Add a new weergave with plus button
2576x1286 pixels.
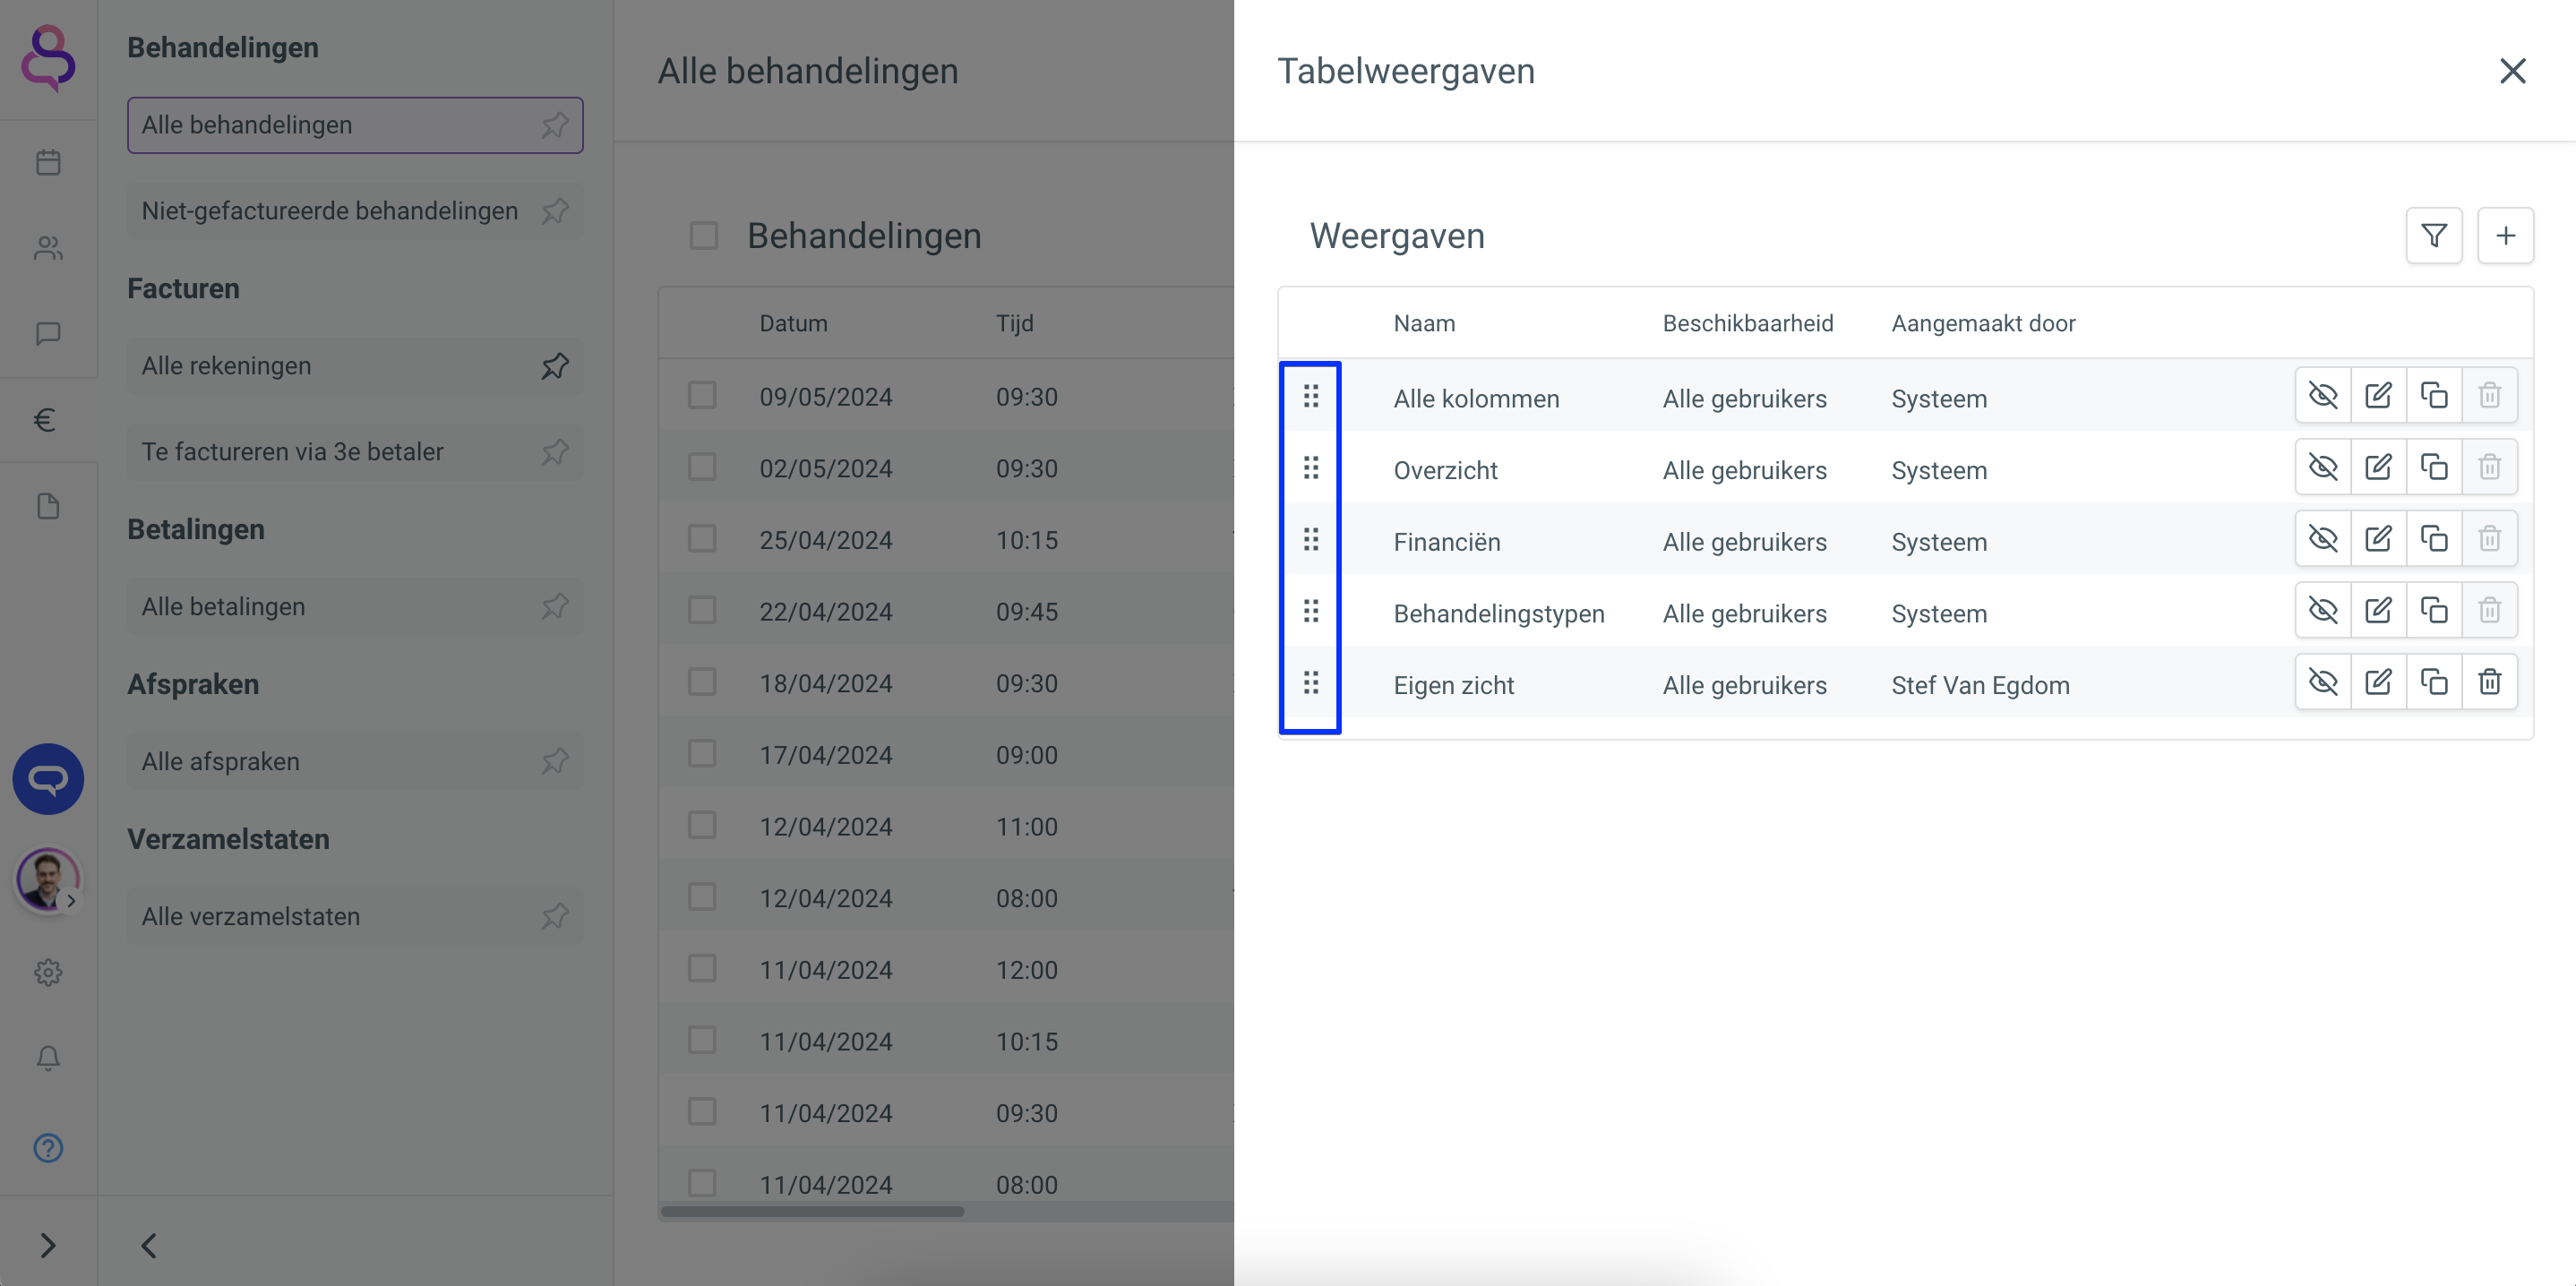click(x=2505, y=236)
